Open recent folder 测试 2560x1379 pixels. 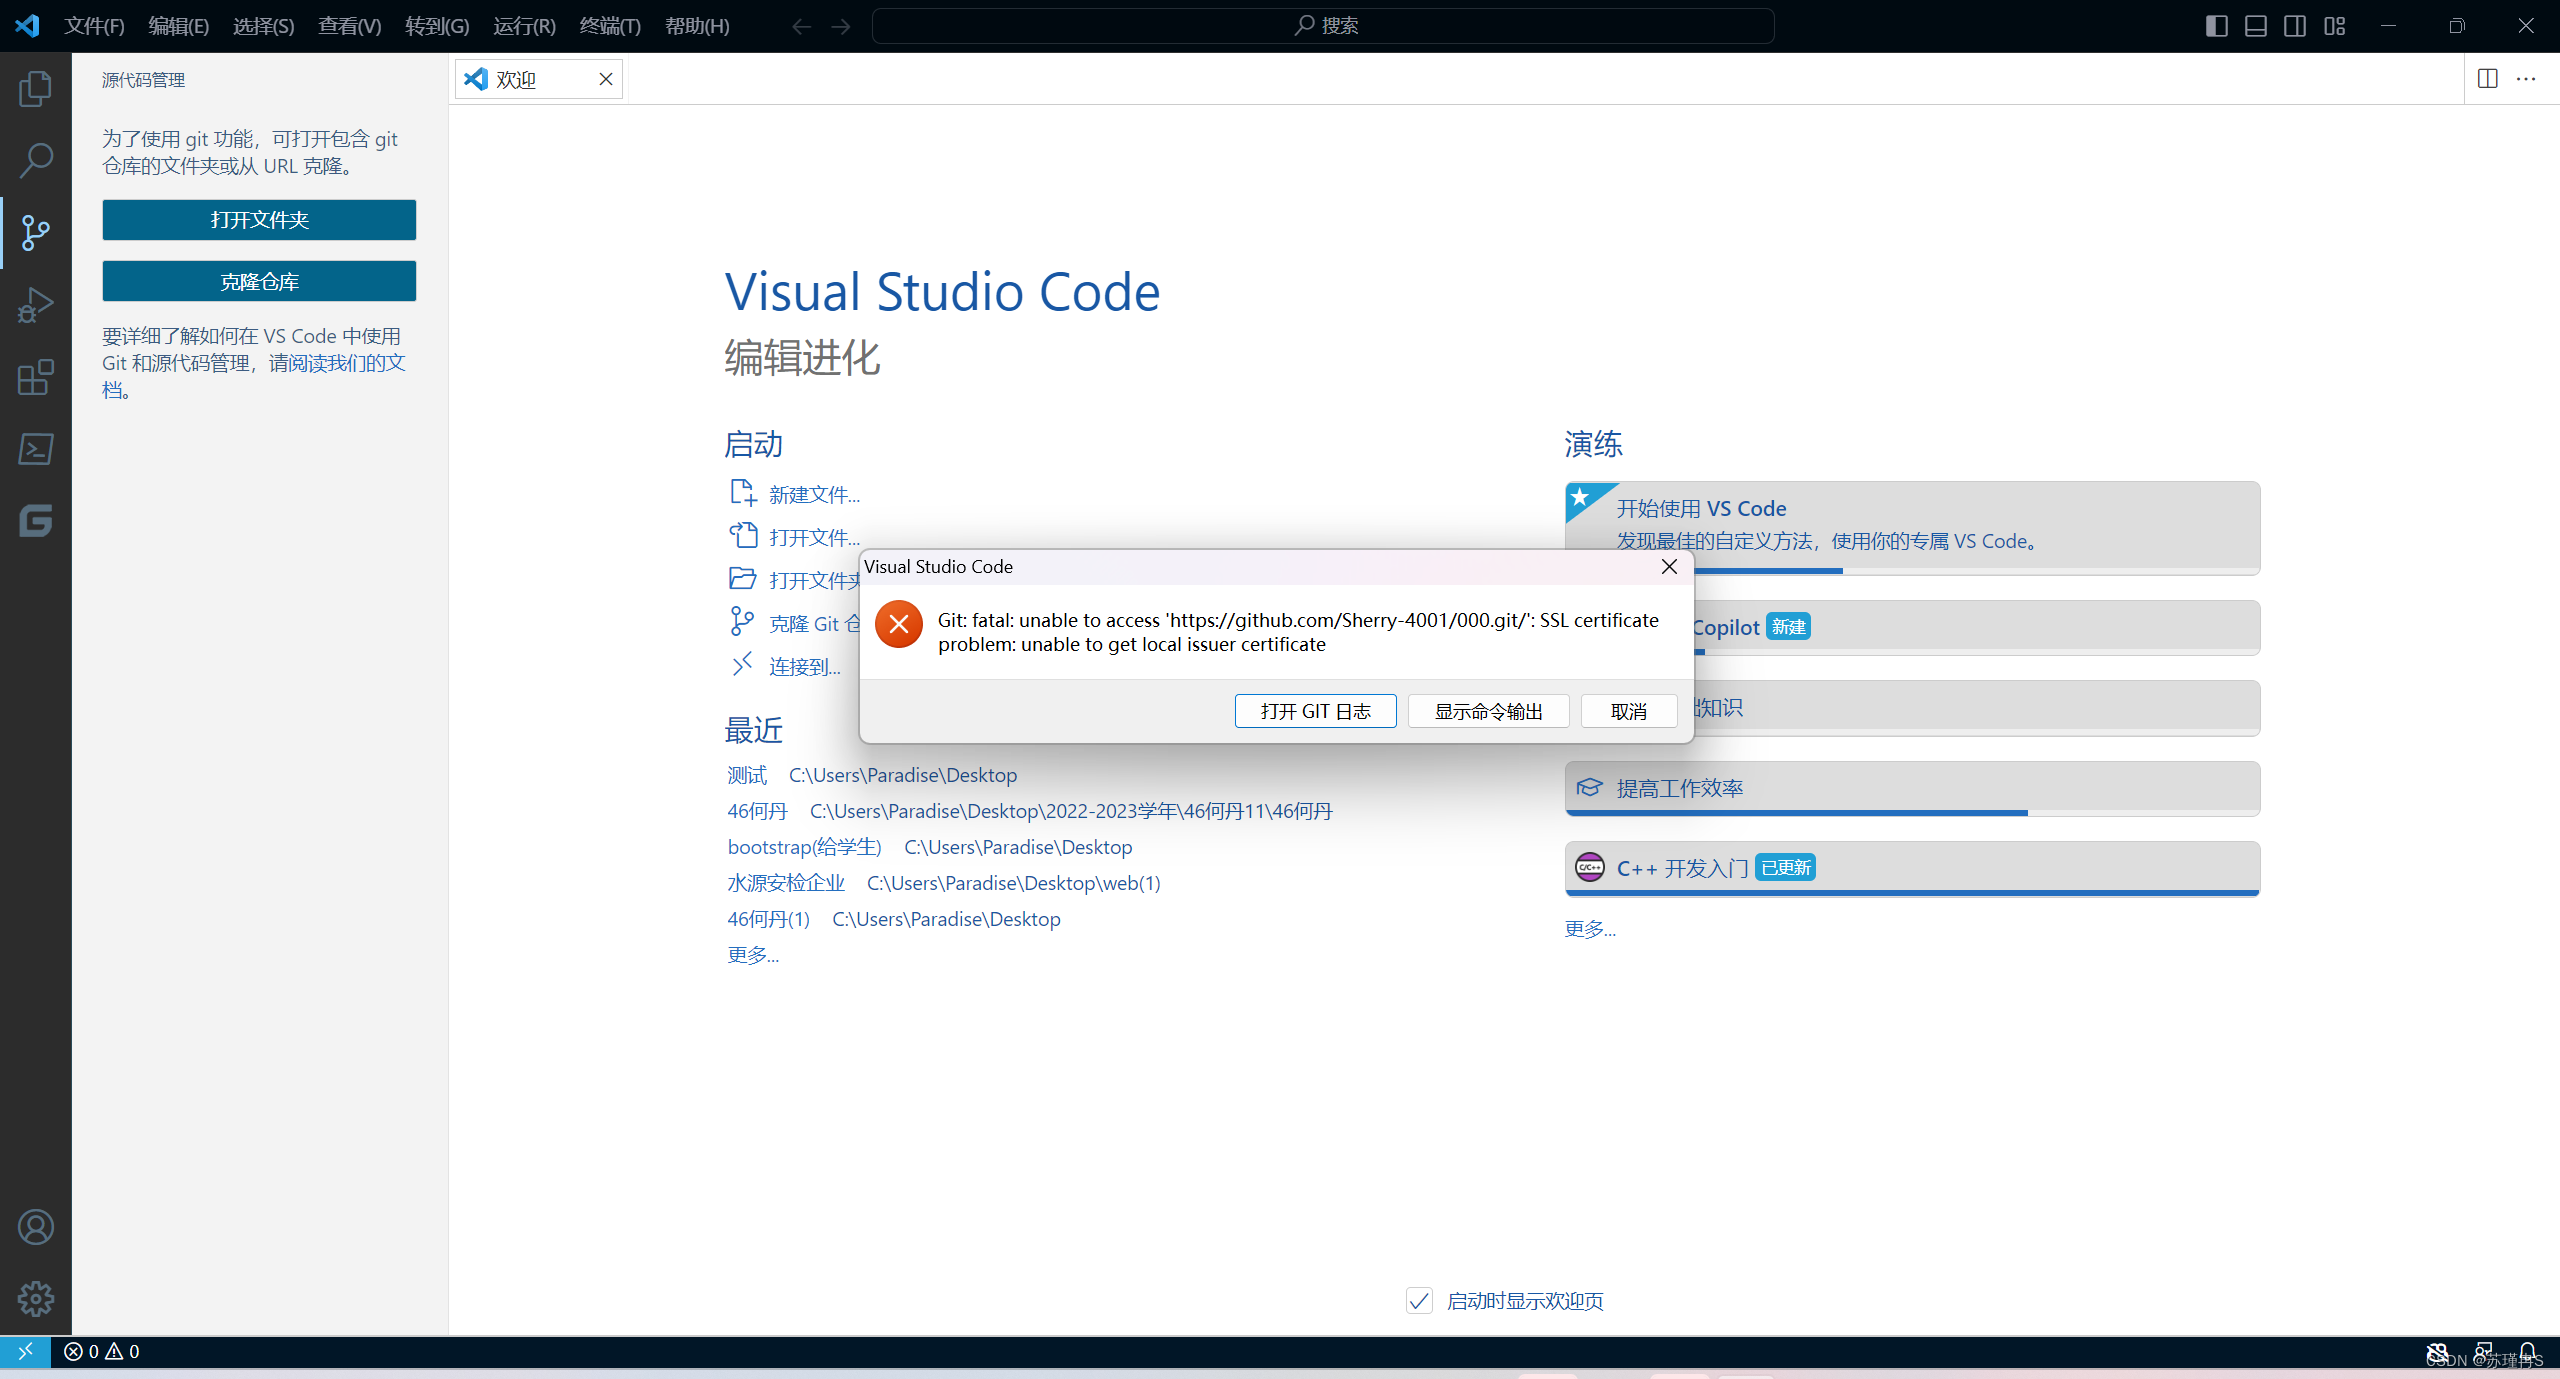coord(747,775)
